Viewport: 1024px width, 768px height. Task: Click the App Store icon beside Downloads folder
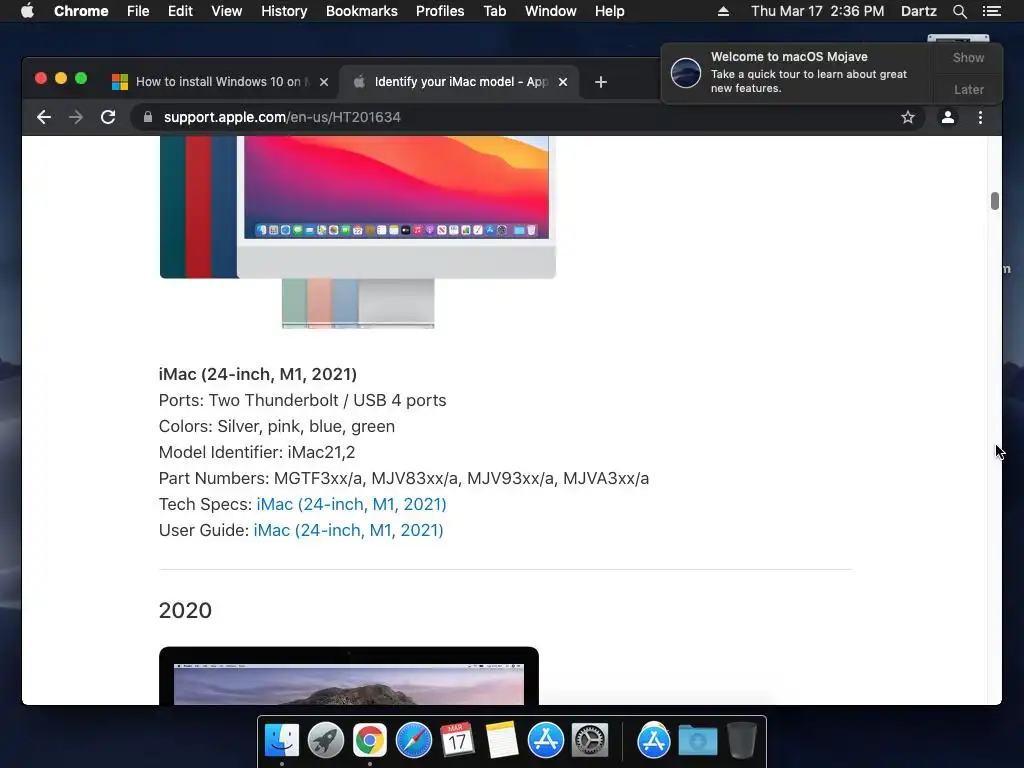(x=654, y=740)
